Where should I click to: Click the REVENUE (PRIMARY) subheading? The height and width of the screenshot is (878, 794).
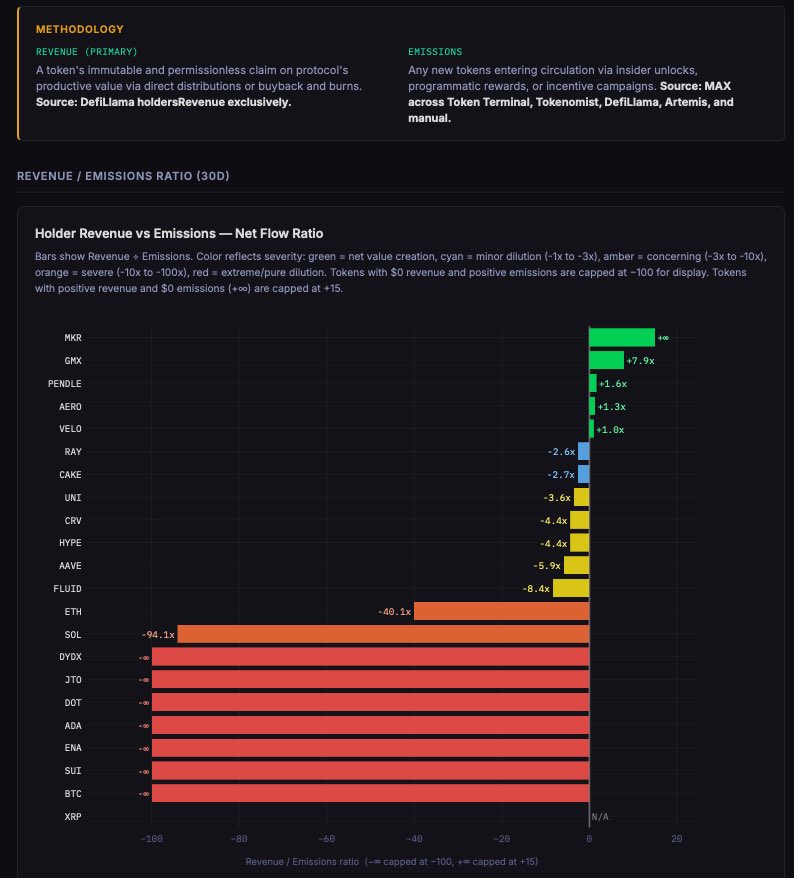pos(87,52)
